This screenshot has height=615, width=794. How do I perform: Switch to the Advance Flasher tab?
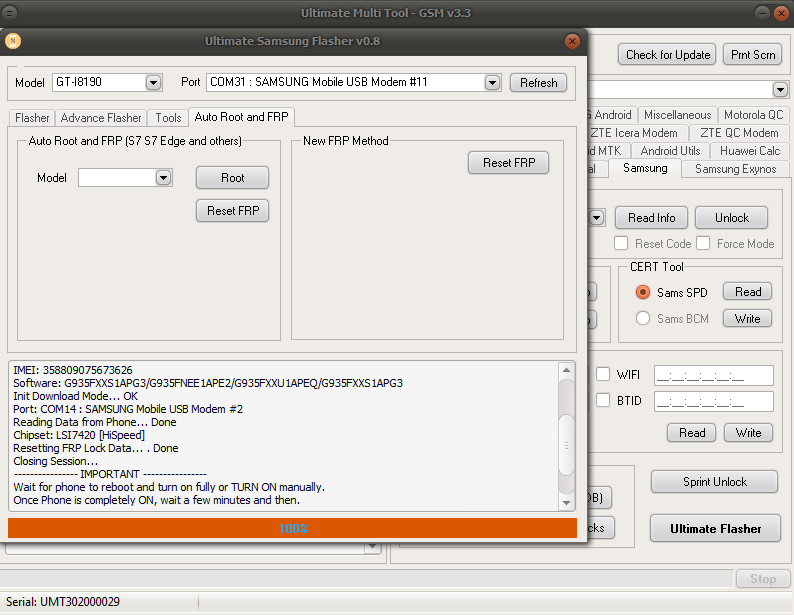(101, 118)
